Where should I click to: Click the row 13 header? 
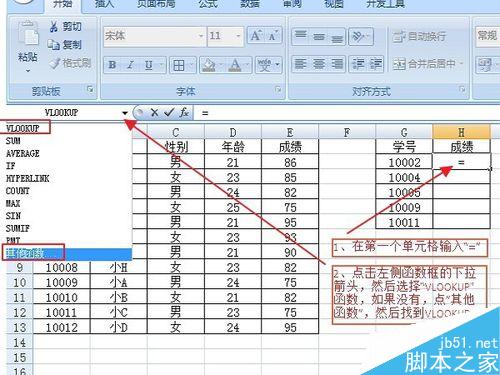19,327
